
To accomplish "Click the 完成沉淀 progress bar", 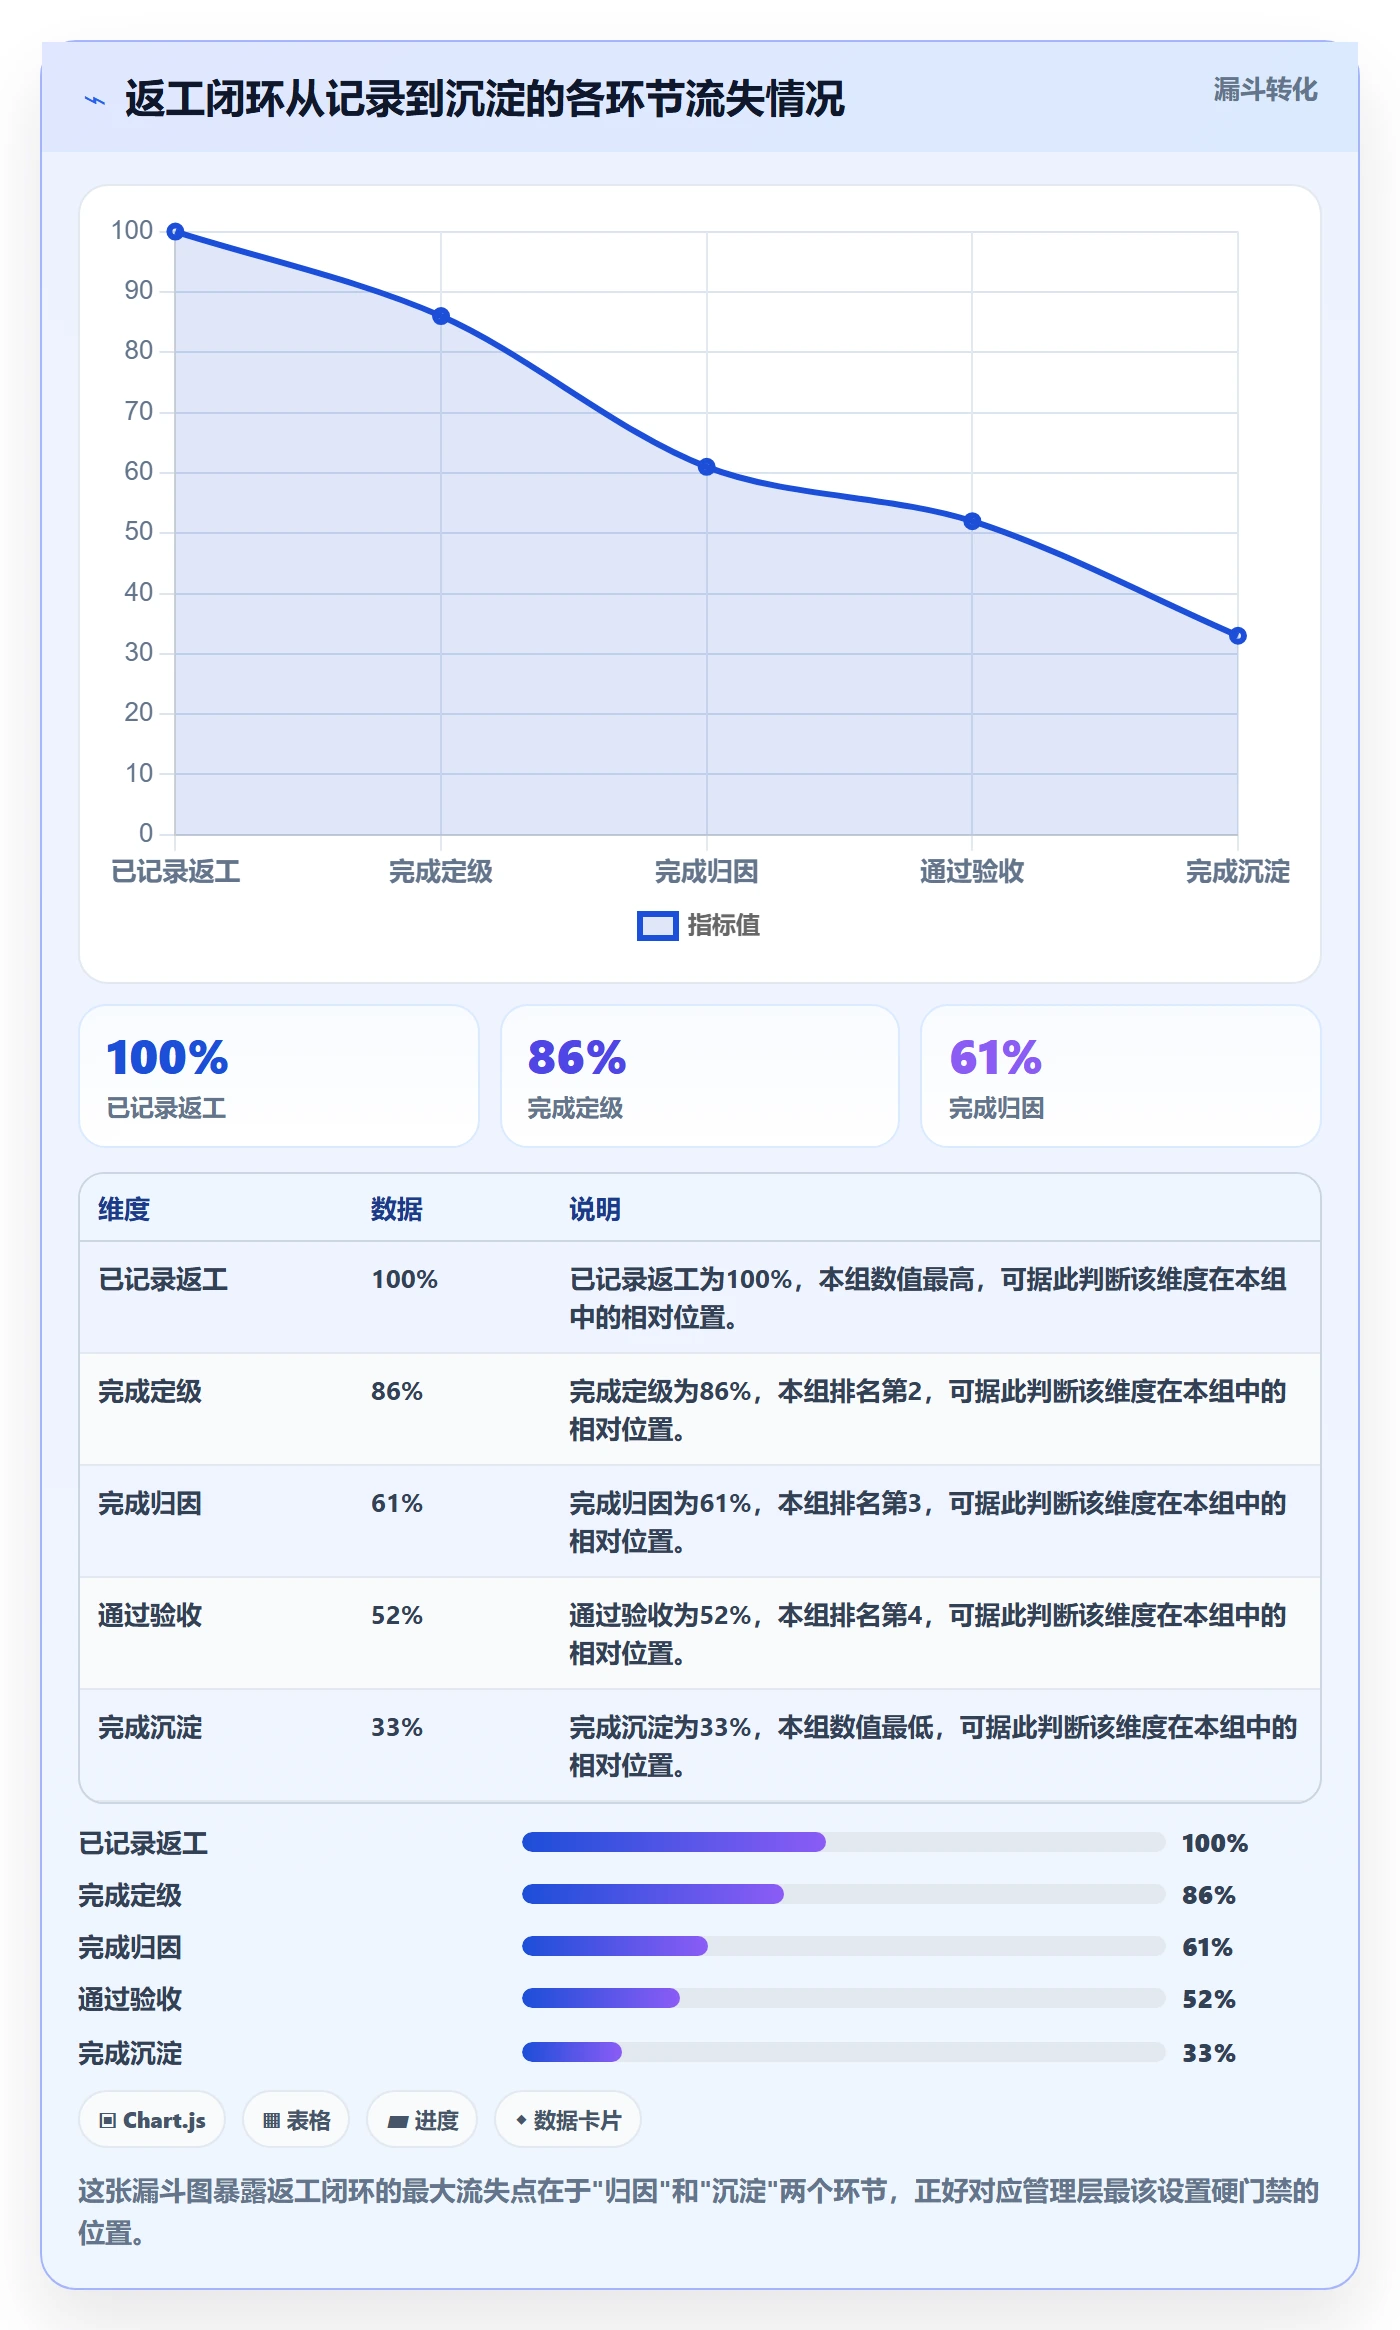I will pos(843,2052).
